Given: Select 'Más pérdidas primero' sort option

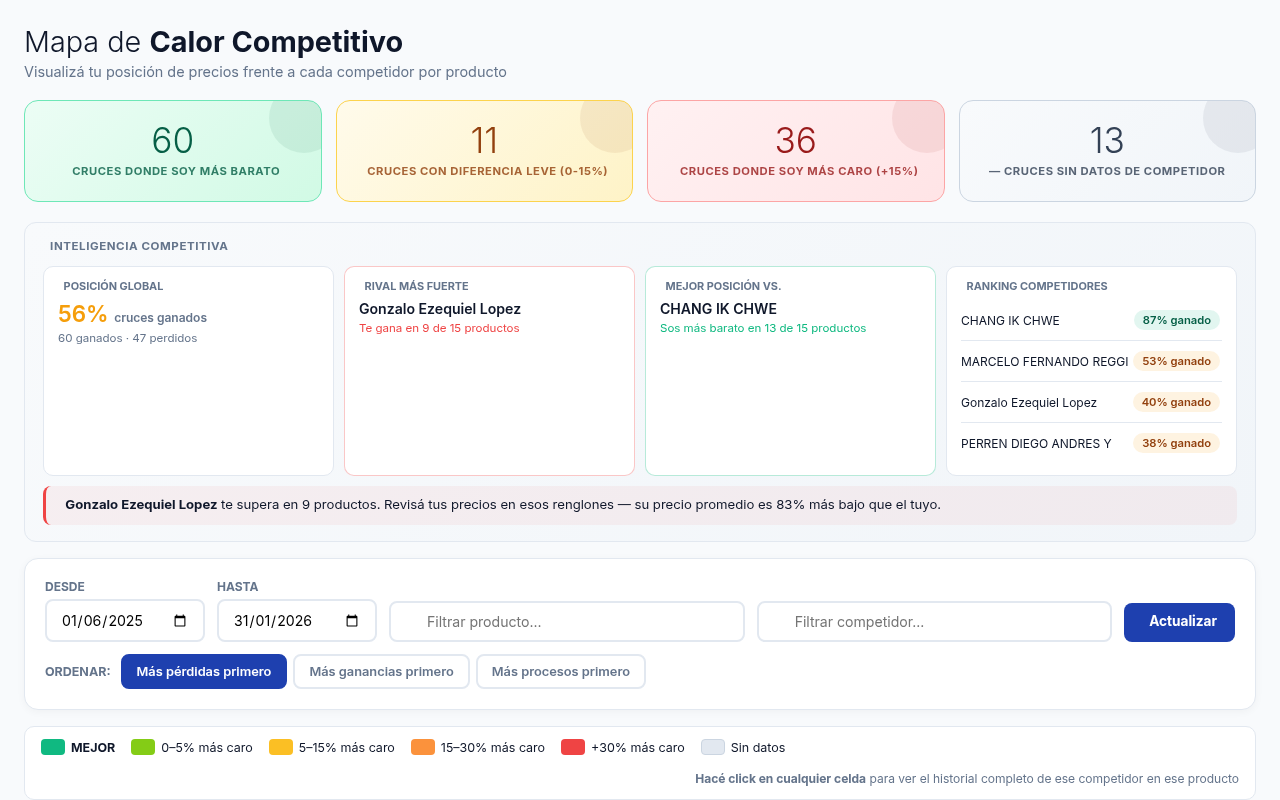Looking at the screenshot, I should coord(204,672).
